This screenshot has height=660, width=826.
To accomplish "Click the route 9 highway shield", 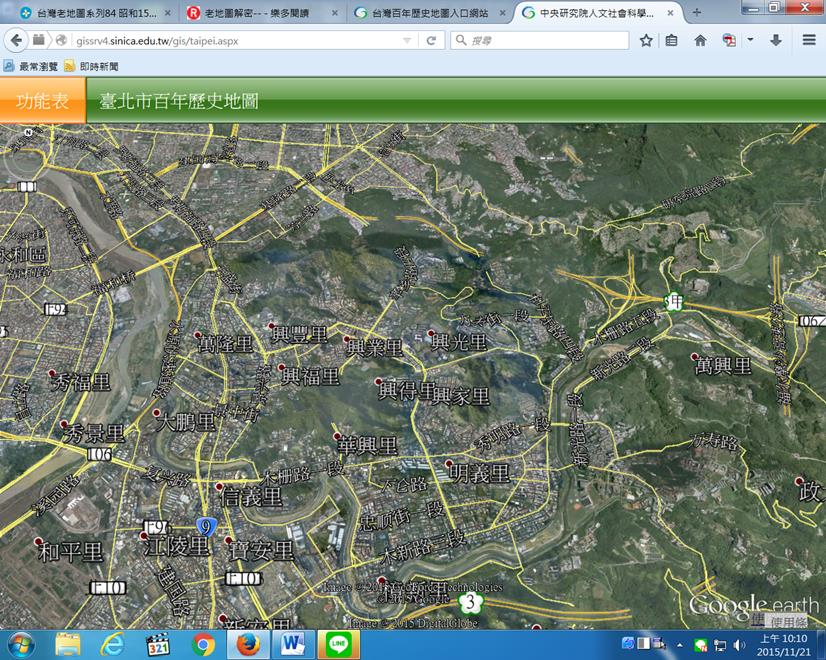I will click(x=206, y=526).
